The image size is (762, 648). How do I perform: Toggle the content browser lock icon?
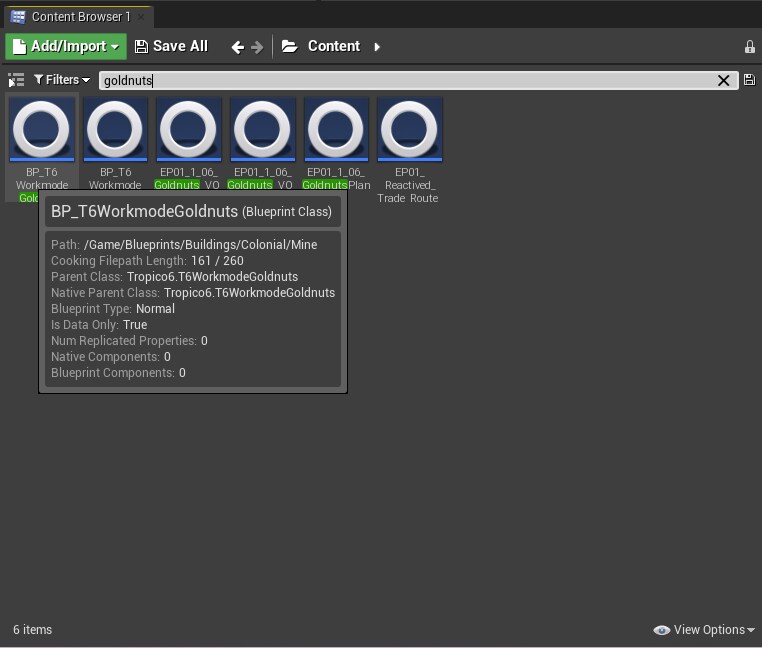pyautogui.click(x=749, y=47)
